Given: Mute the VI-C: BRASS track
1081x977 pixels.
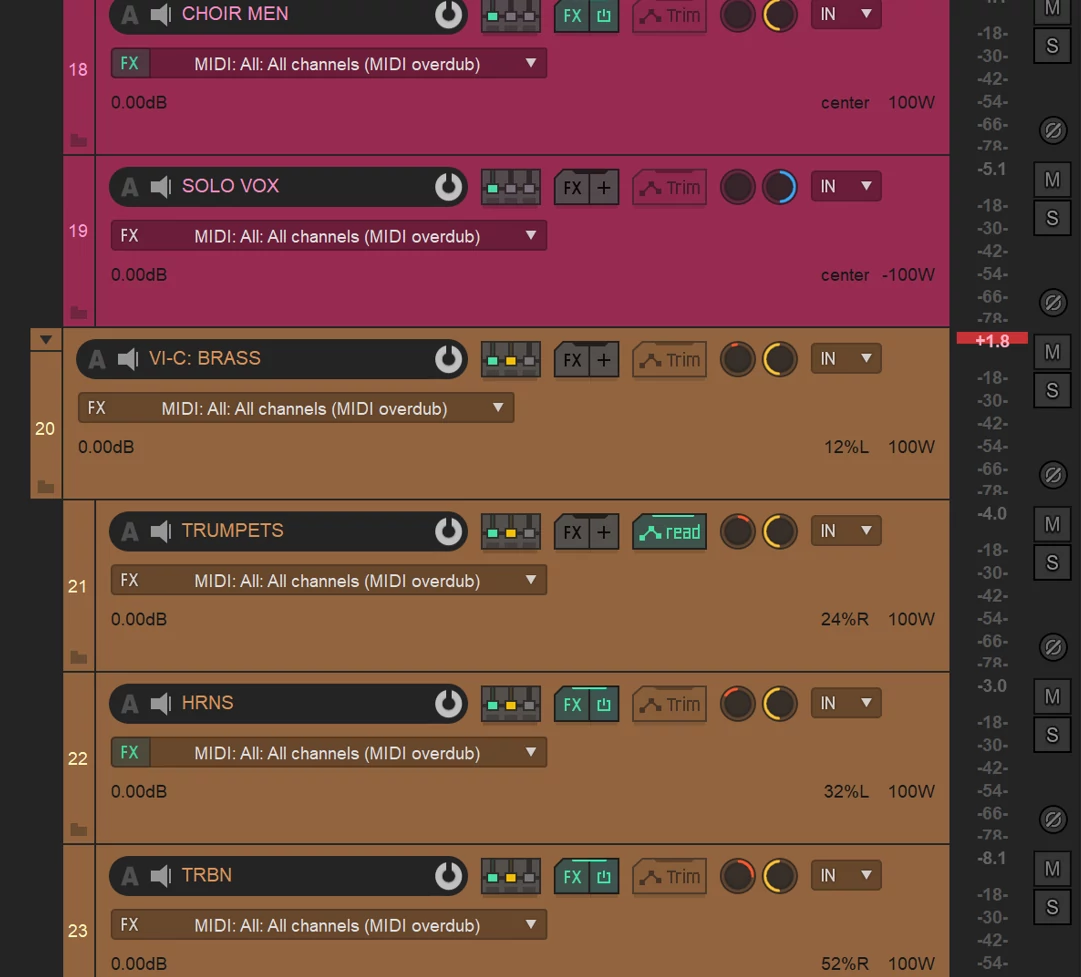Looking at the screenshot, I should point(1052,352).
